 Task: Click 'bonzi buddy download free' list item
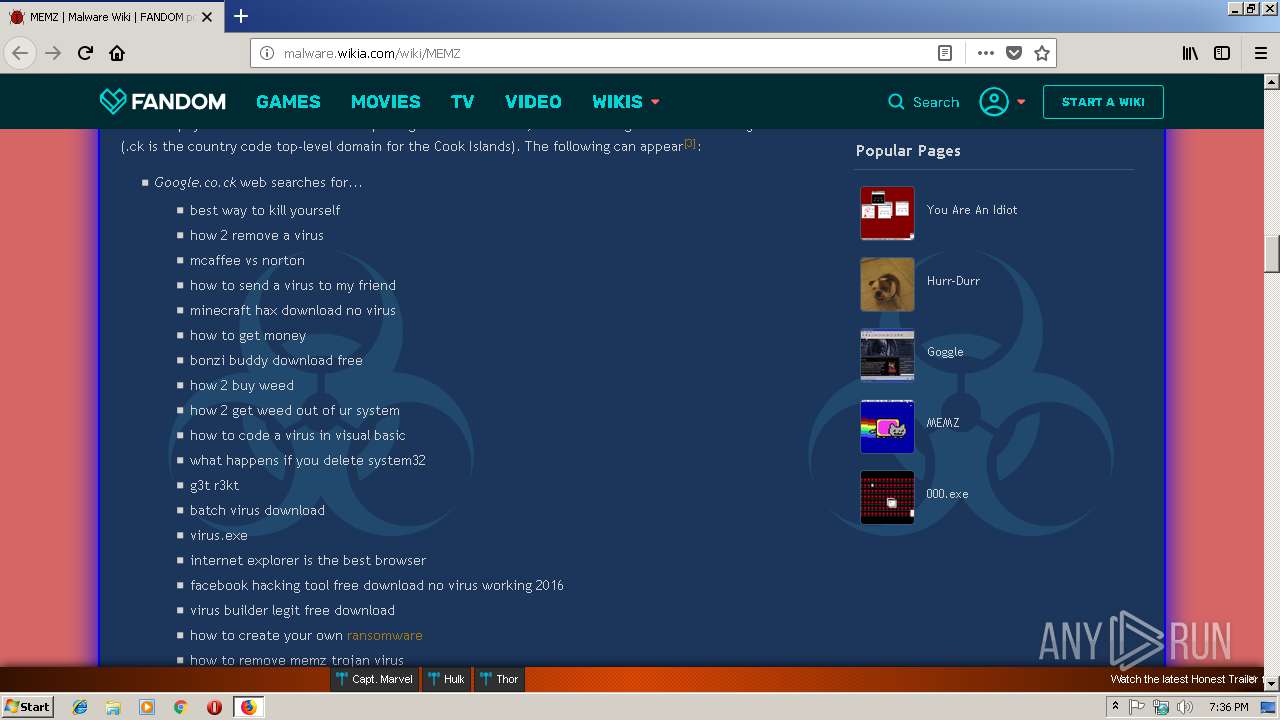tap(276, 360)
